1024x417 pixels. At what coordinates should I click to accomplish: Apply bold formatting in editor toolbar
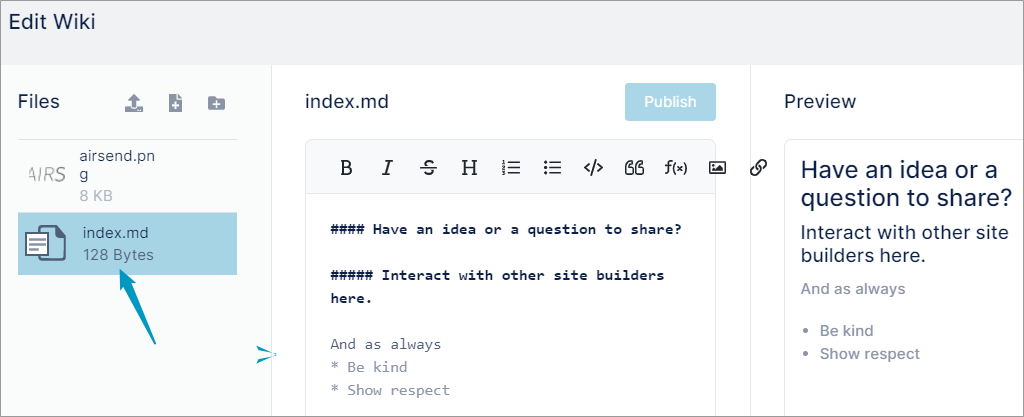pos(347,168)
